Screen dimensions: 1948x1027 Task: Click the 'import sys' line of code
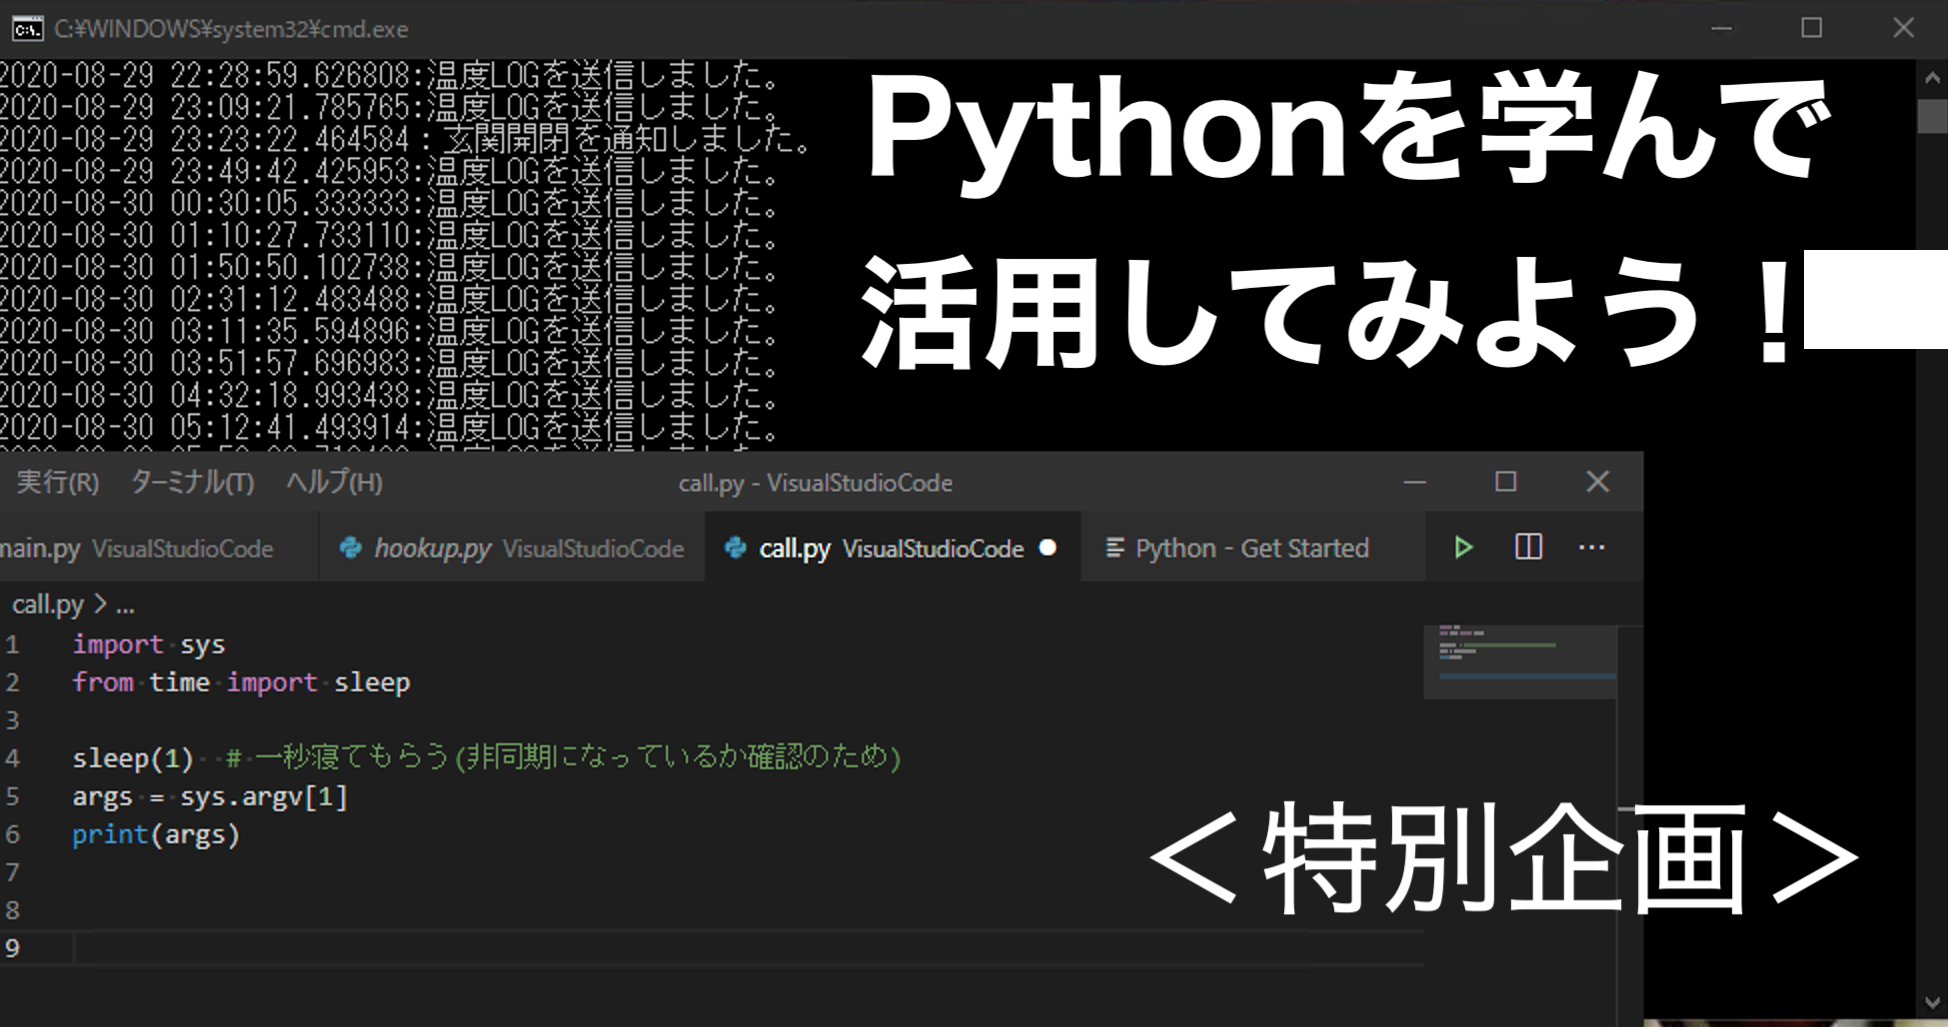(x=149, y=645)
